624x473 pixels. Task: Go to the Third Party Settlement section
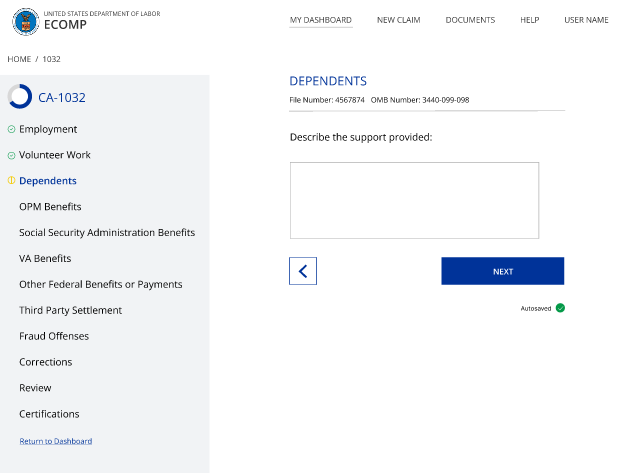tap(70, 310)
